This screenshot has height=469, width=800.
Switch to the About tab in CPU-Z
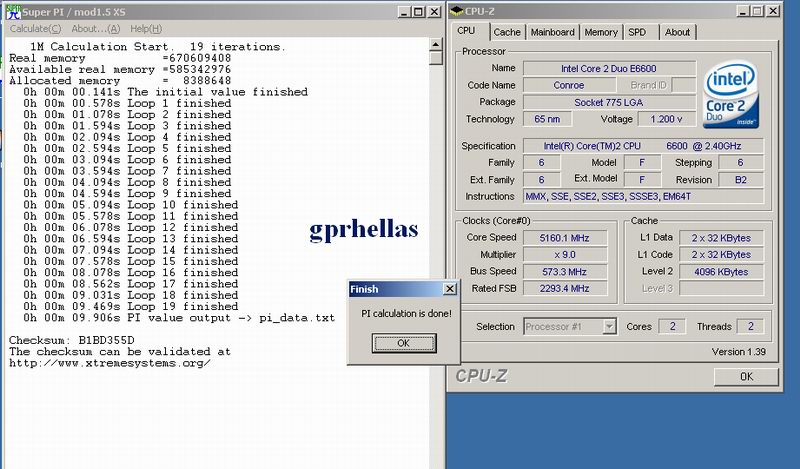(x=677, y=32)
